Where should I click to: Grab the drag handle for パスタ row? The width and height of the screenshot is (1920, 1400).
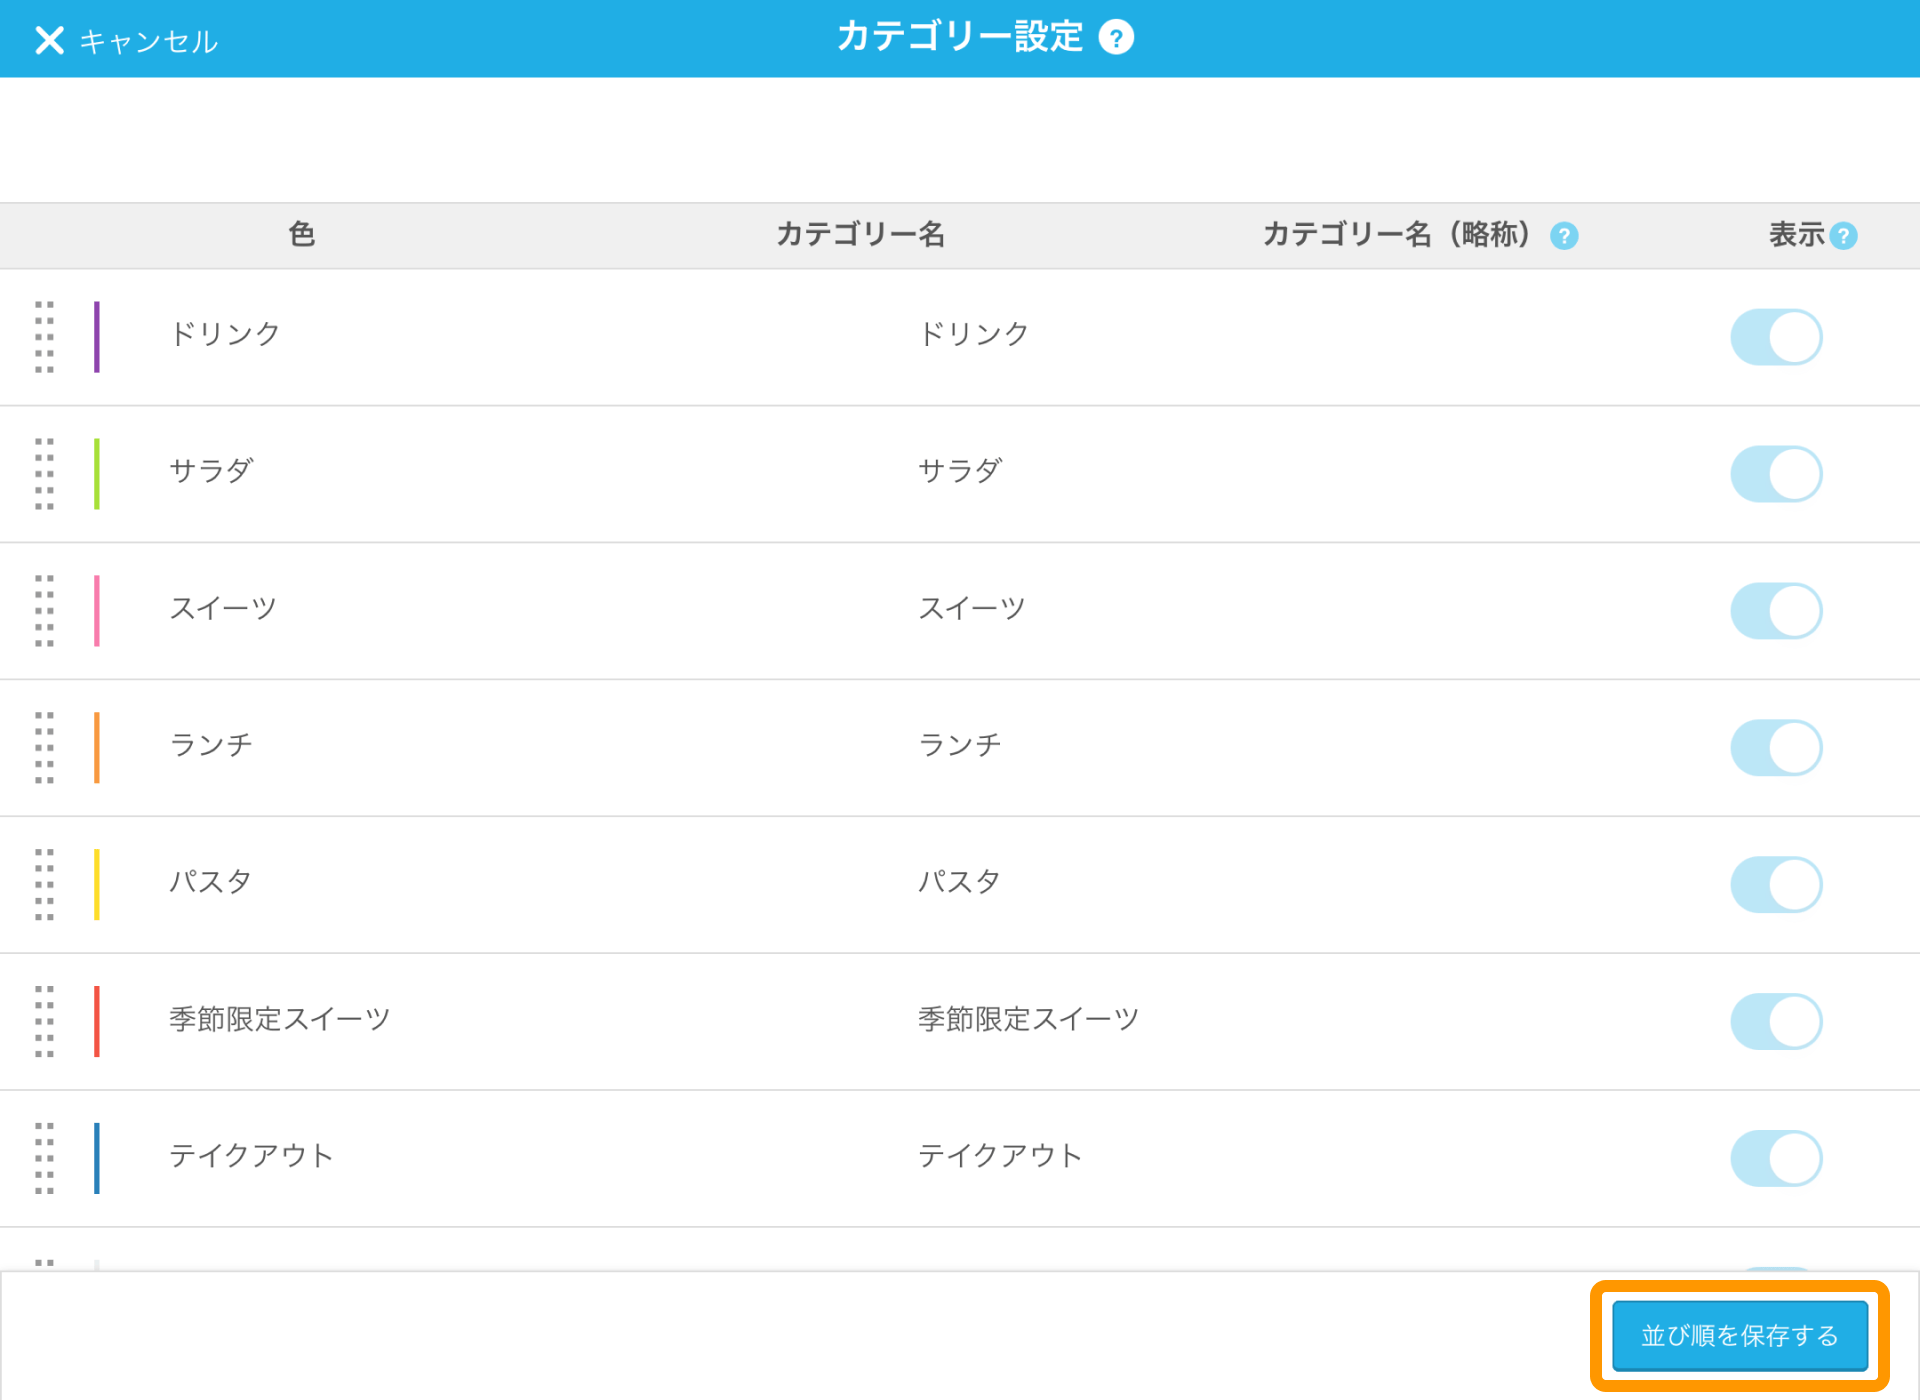tap(44, 885)
